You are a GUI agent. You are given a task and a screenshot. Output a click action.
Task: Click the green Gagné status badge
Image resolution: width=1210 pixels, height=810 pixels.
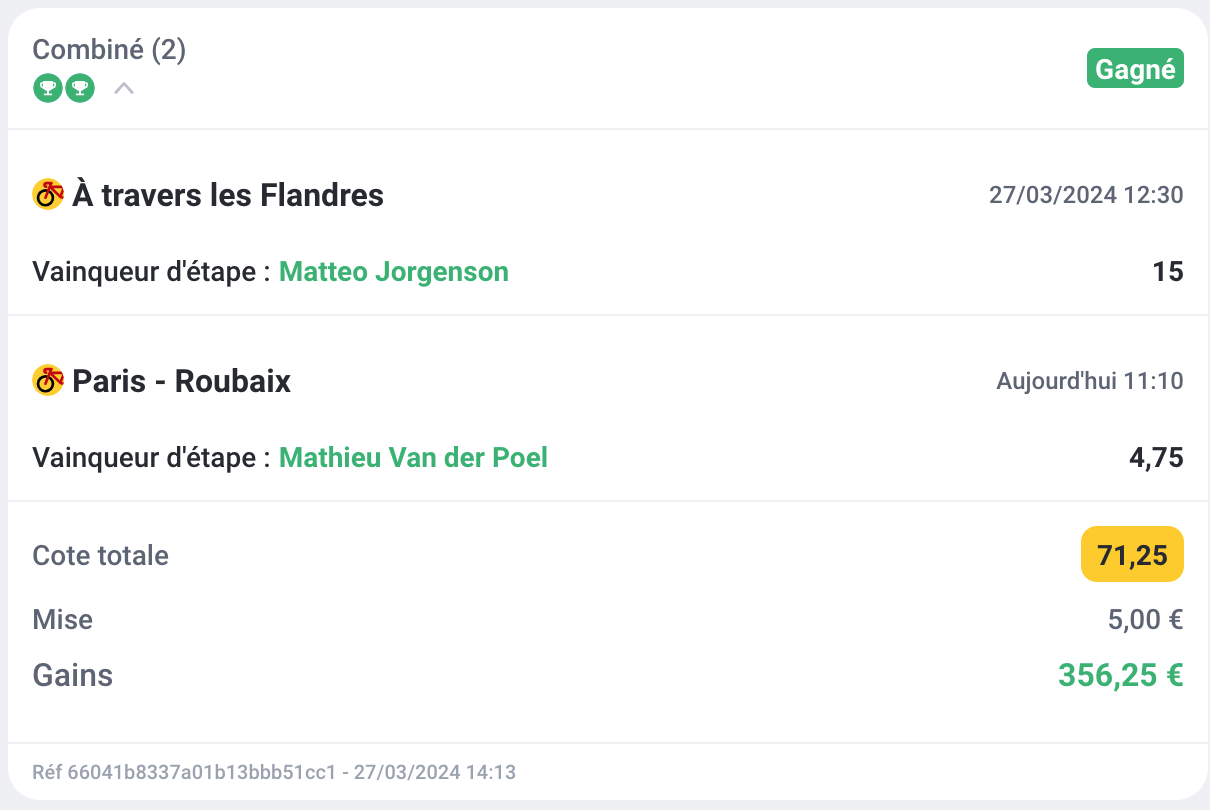click(1135, 70)
